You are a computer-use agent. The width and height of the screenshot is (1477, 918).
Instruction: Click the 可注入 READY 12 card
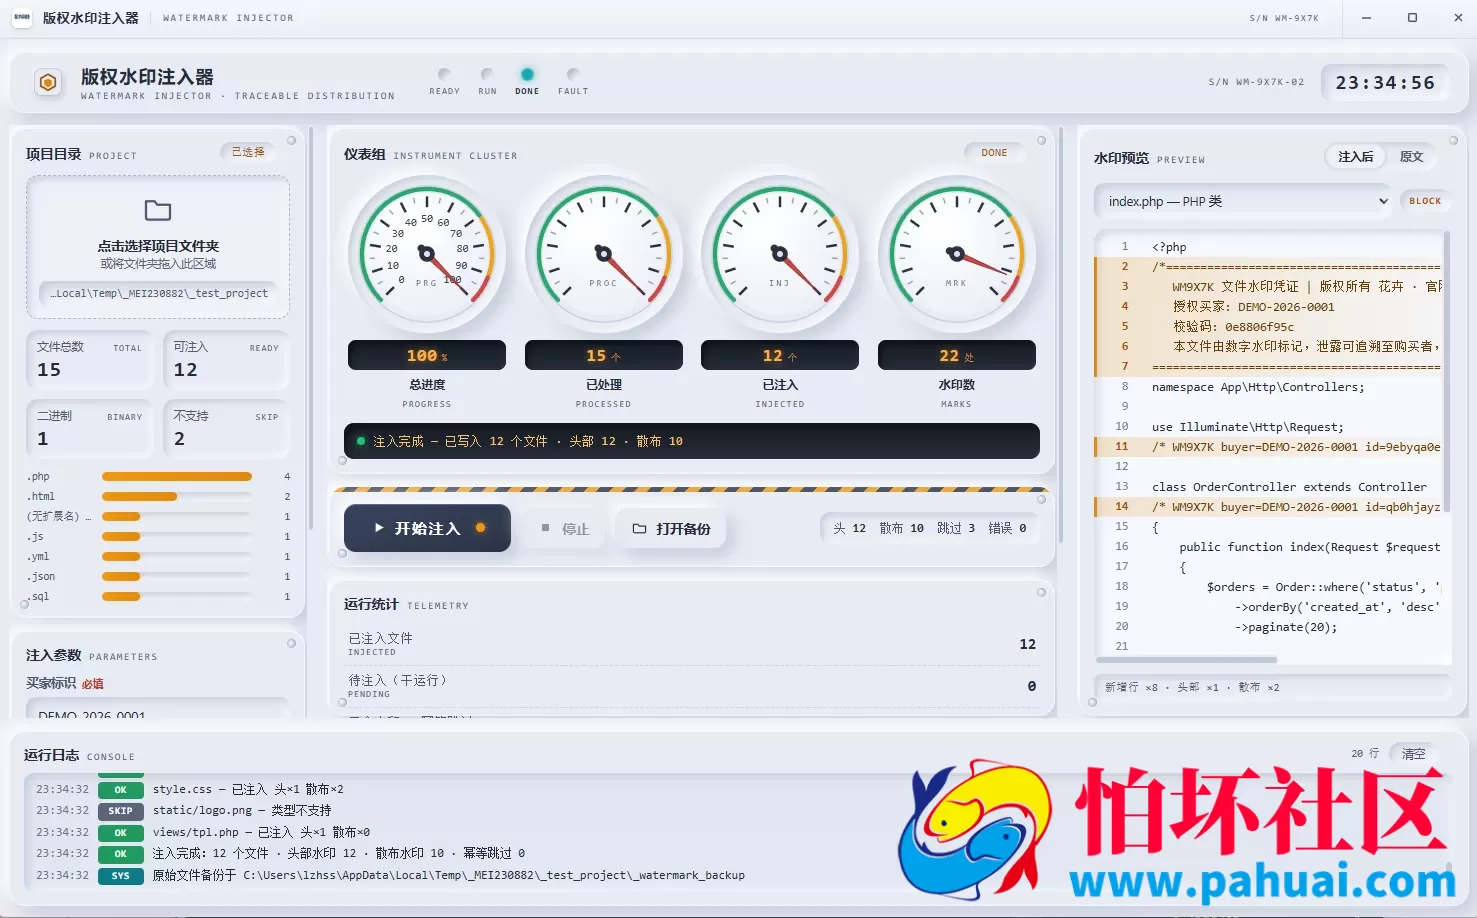[226, 360]
